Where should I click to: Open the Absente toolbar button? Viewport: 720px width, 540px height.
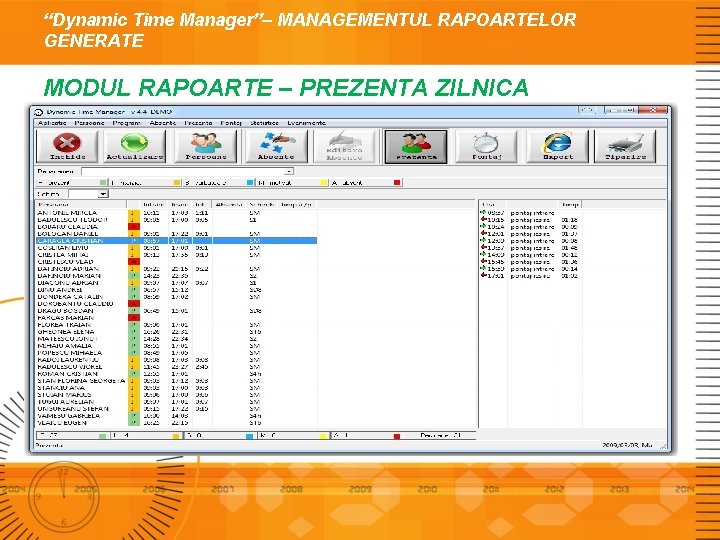click(276, 146)
